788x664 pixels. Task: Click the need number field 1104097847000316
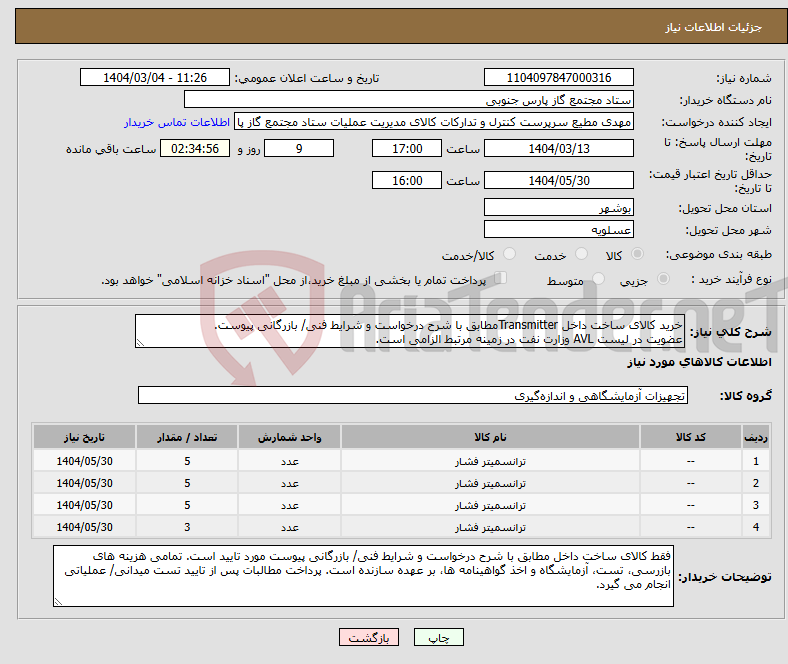click(x=558, y=77)
